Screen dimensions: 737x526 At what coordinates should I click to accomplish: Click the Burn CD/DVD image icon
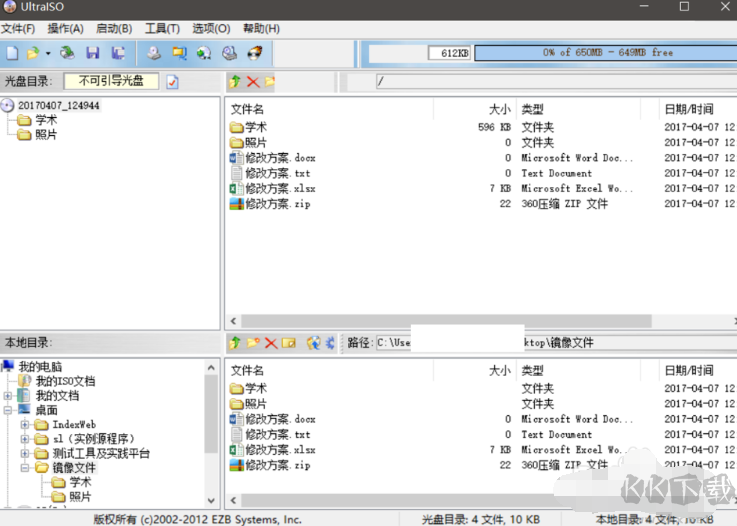[255, 53]
